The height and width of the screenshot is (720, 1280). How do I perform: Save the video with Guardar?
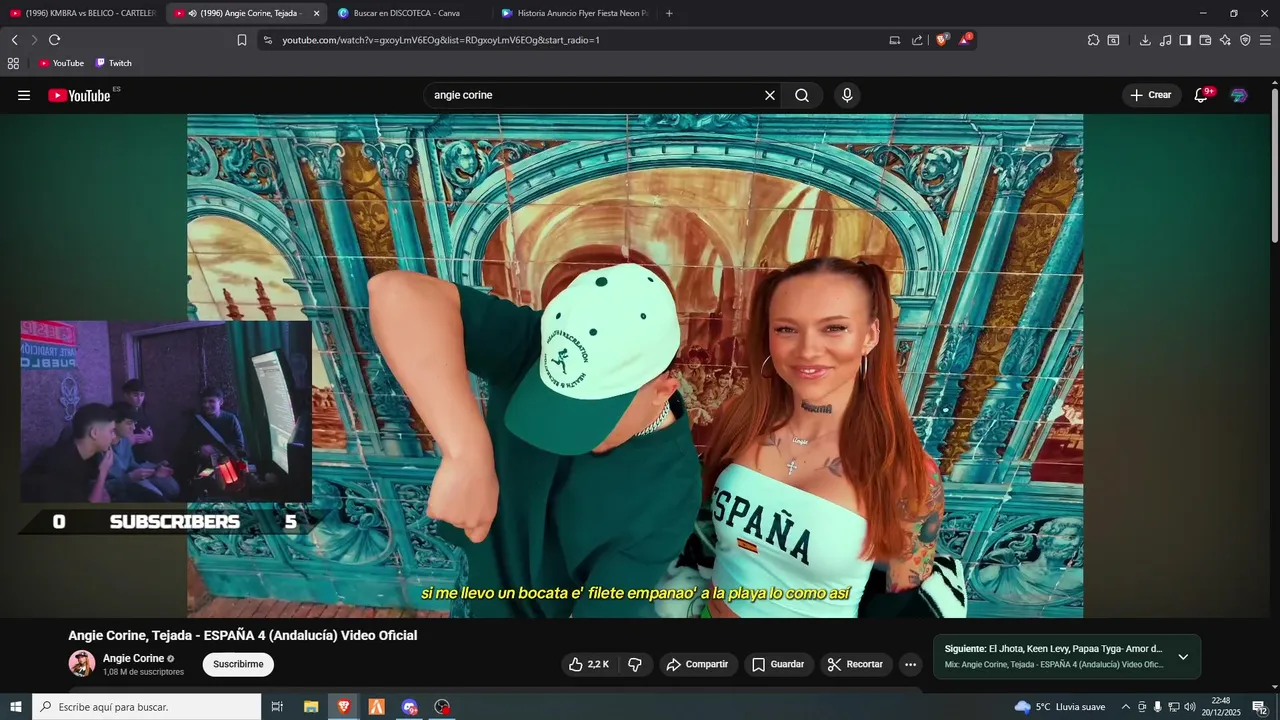pos(778,664)
